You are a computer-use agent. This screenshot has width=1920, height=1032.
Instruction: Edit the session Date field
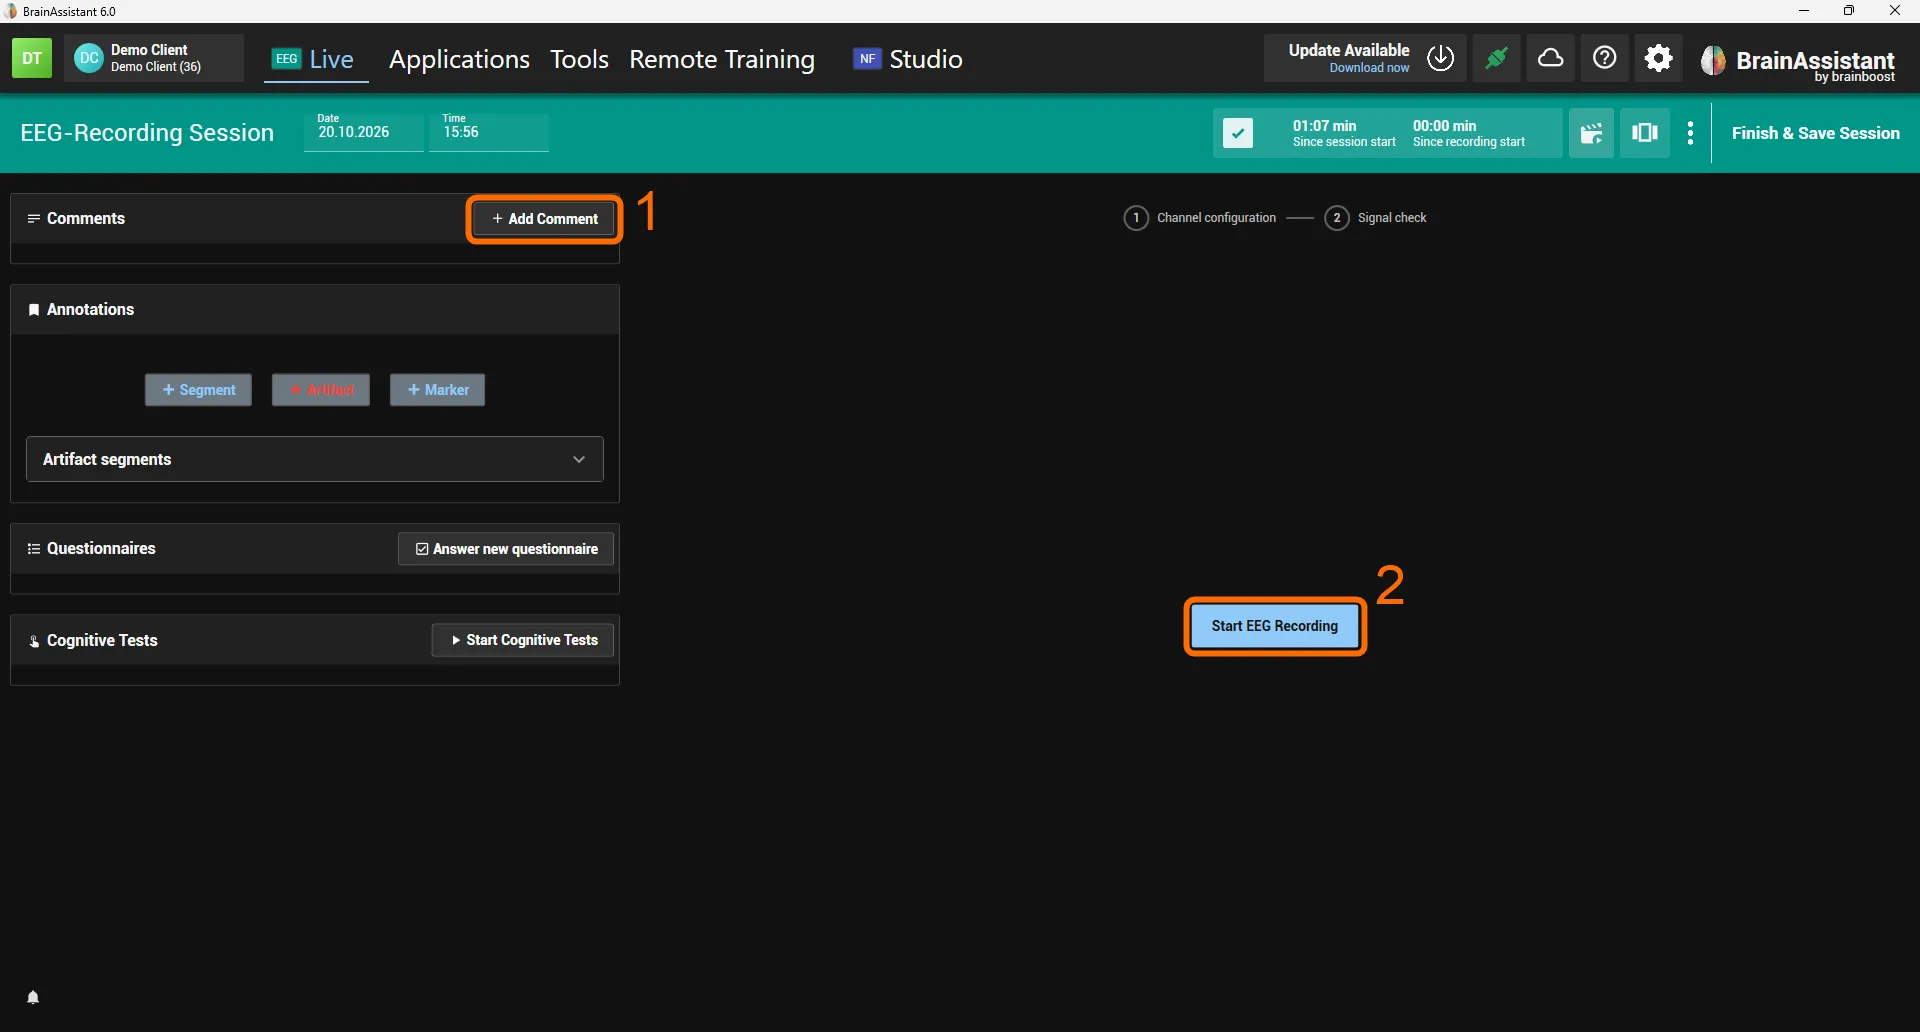tap(363, 132)
